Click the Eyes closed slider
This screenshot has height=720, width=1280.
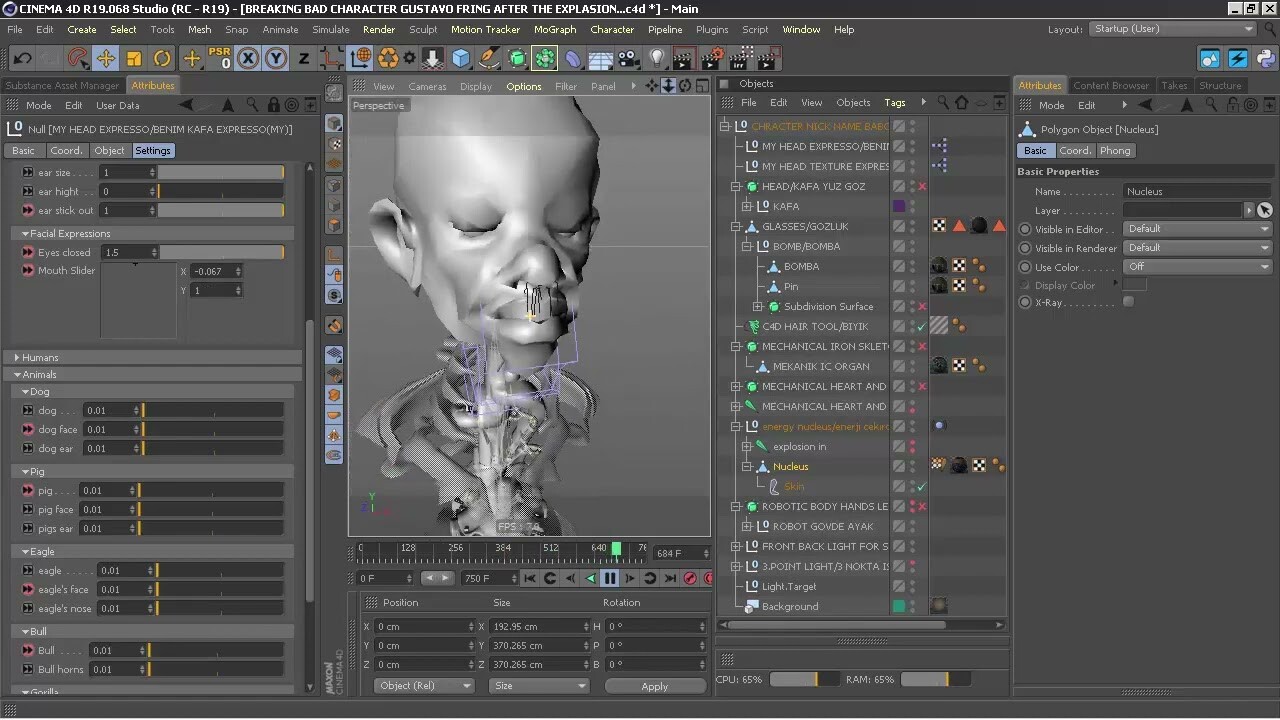click(x=222, y=253)
